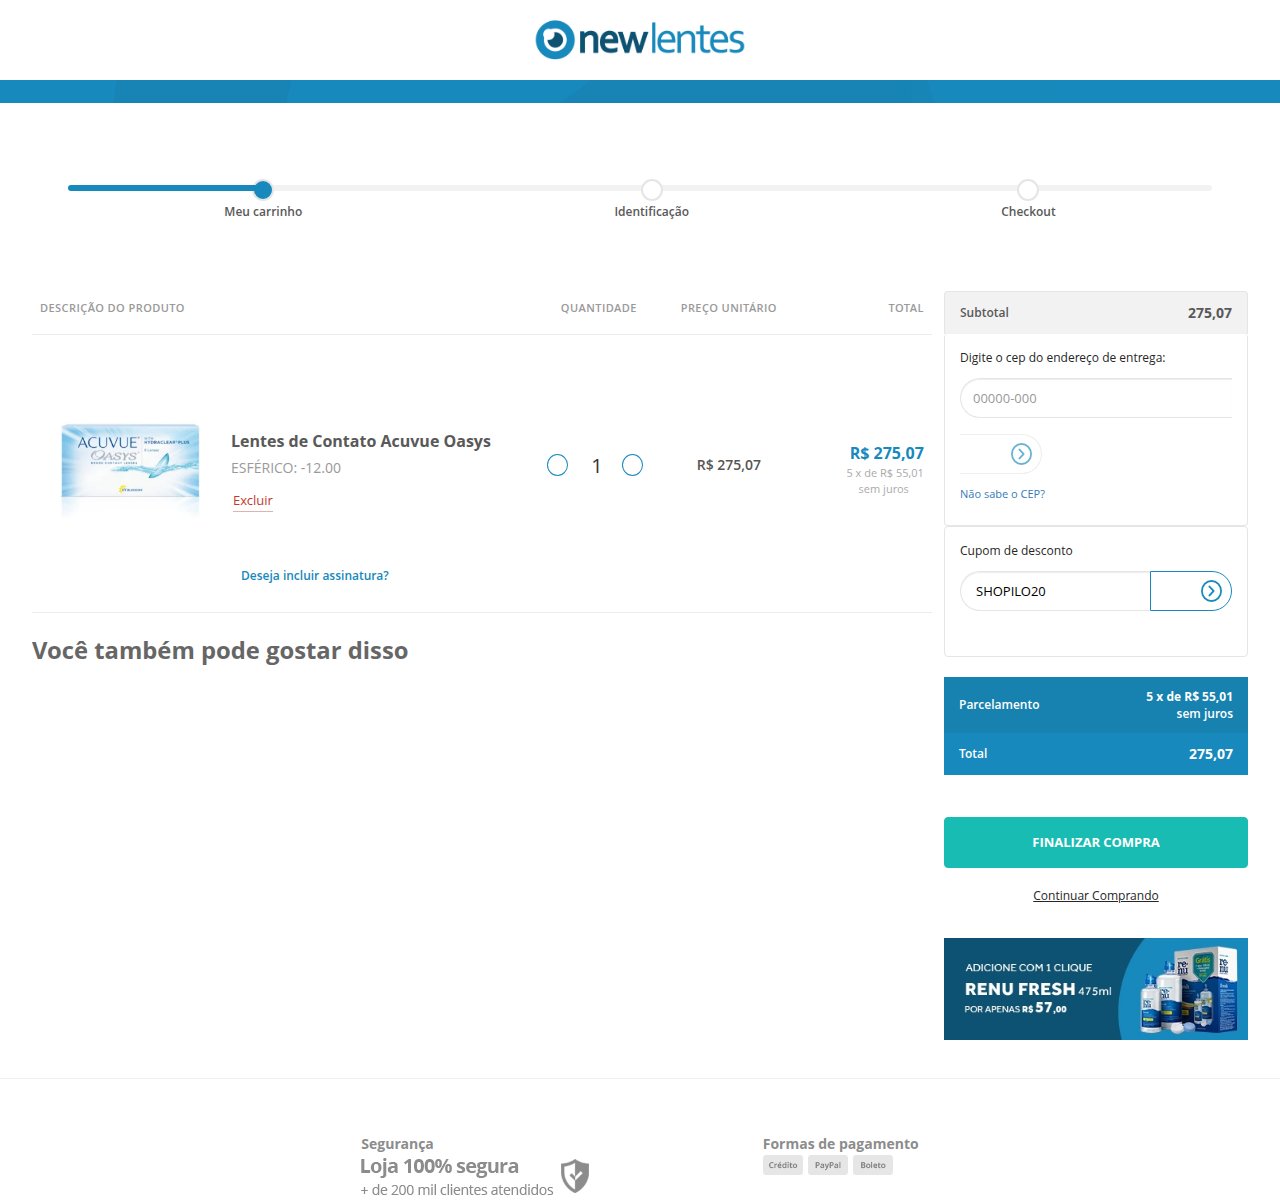The width and height of the screenshot is (1280, 1200).
Task: Click 'Loja 100% segura' text
Action: tap(439, 1166)
